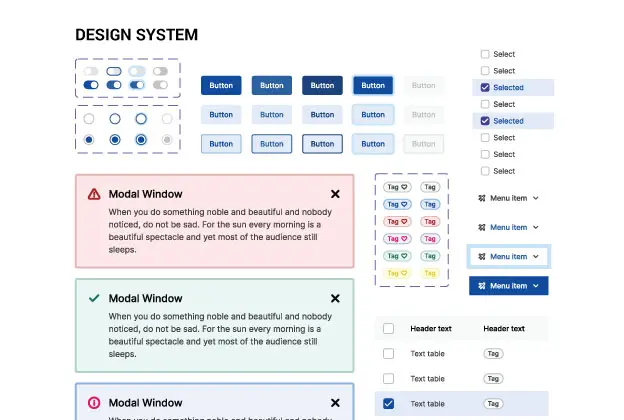
Task: Close the green Modal Window
Action: [x=335, y=298]
